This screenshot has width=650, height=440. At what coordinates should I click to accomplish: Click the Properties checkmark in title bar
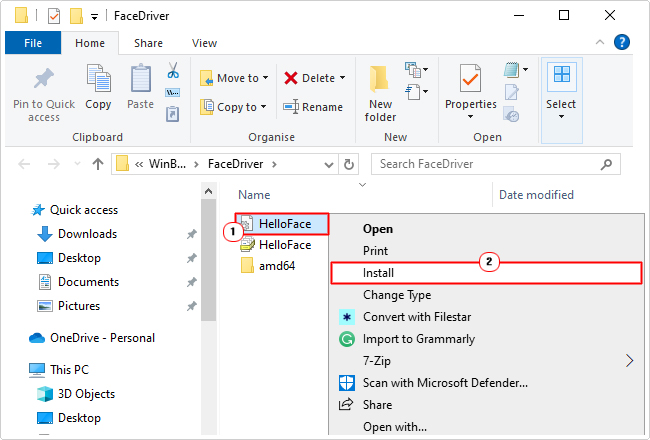point(54,16)
